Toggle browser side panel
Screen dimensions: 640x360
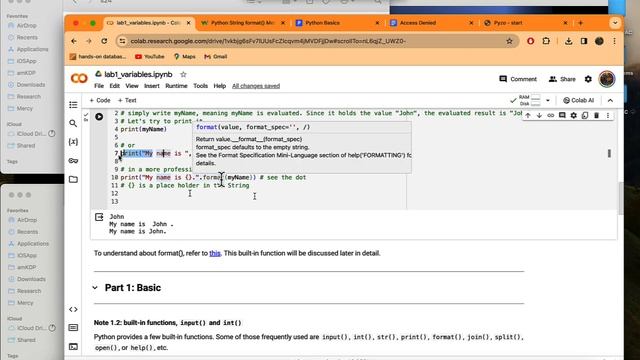(x=584, y=41)
